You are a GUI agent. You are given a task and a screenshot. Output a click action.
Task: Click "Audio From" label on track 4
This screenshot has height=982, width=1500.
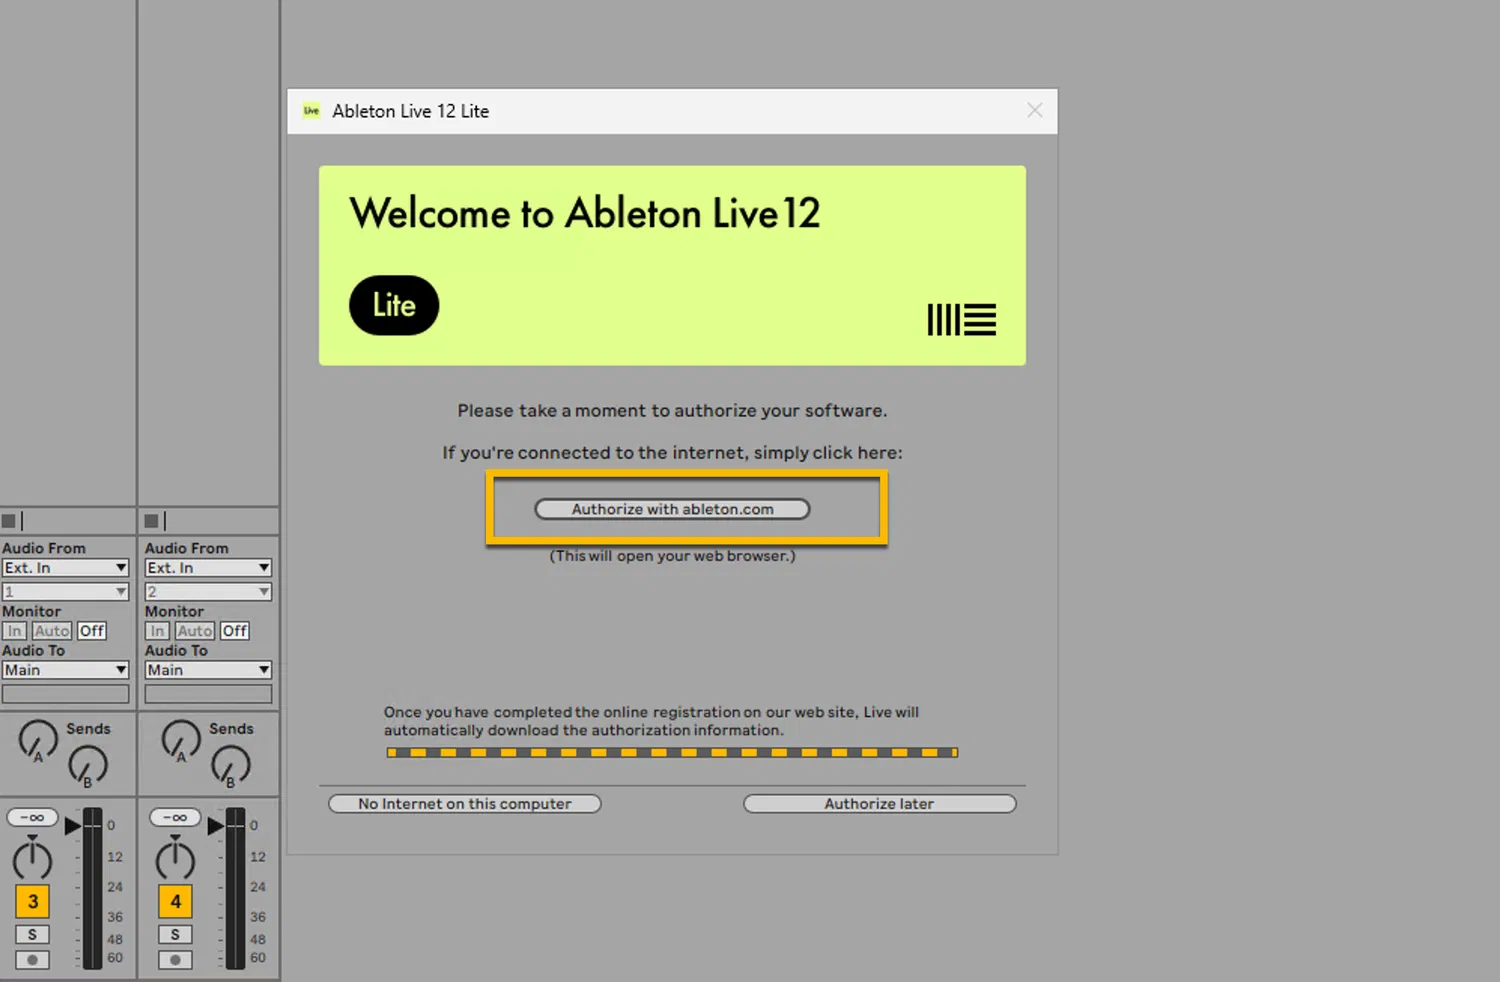tap(187, 548)
